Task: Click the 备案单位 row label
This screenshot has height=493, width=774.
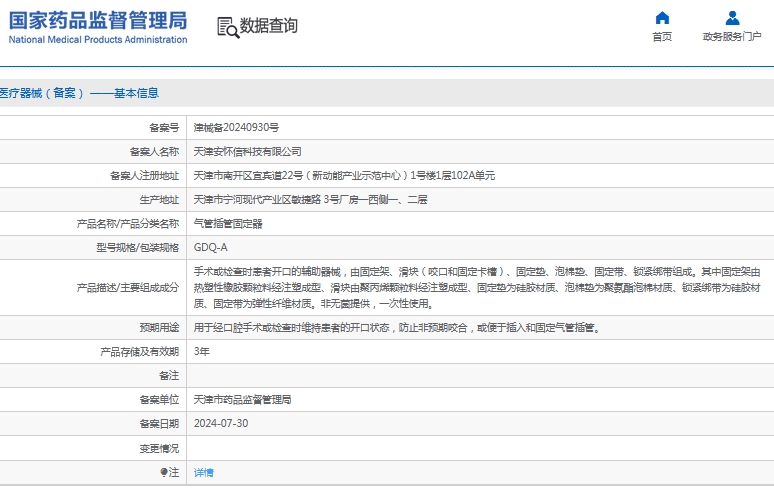Action: point(159,399)
